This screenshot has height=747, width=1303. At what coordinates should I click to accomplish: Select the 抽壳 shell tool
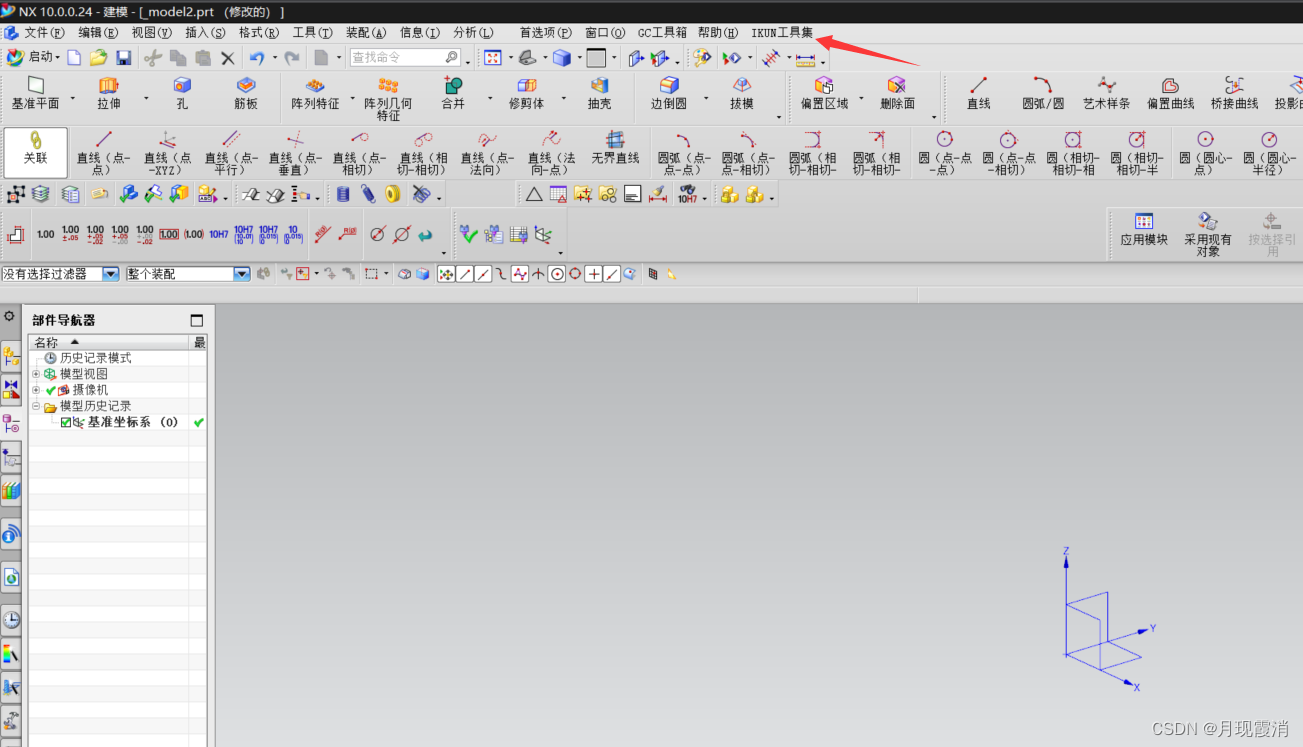599,94
